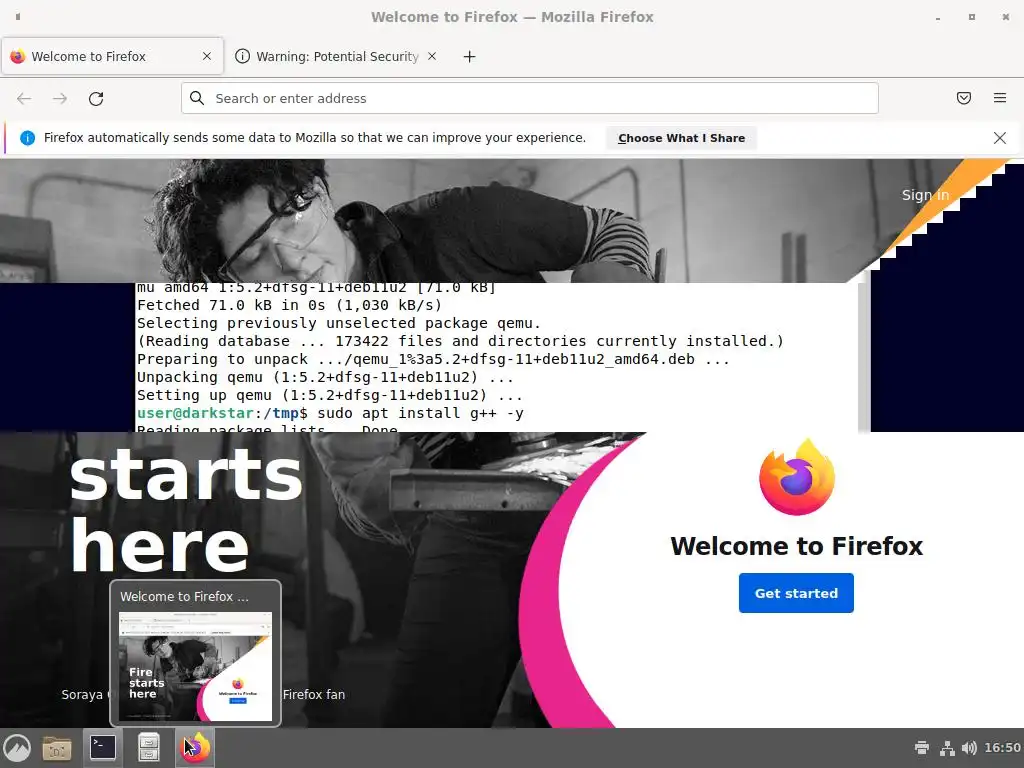The width and height of the screenshot is (1024, 768).
Task: Click the Firefox icon in the taskbar
Action: pyautogui.click(x=195, y=748)
